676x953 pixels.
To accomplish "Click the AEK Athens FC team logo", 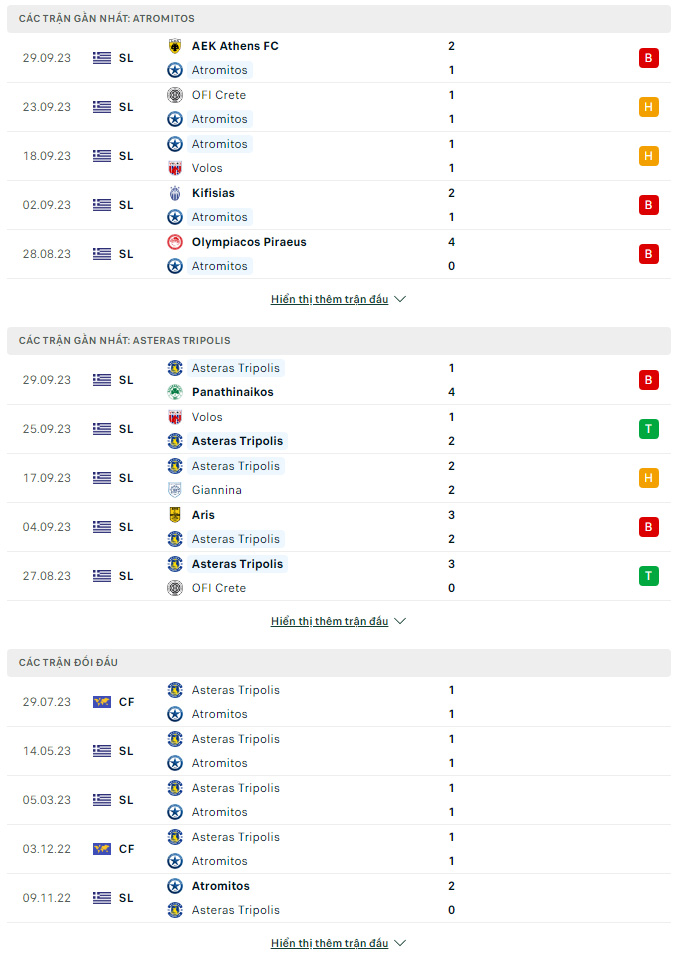I will click(175, 46).
